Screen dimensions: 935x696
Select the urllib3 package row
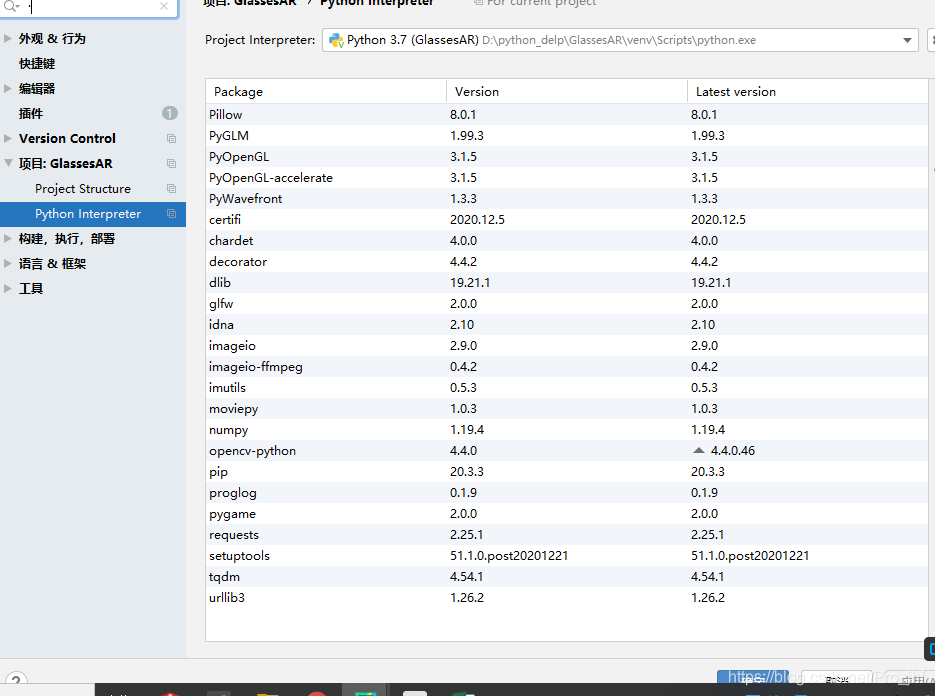click(x=567, y=598)
